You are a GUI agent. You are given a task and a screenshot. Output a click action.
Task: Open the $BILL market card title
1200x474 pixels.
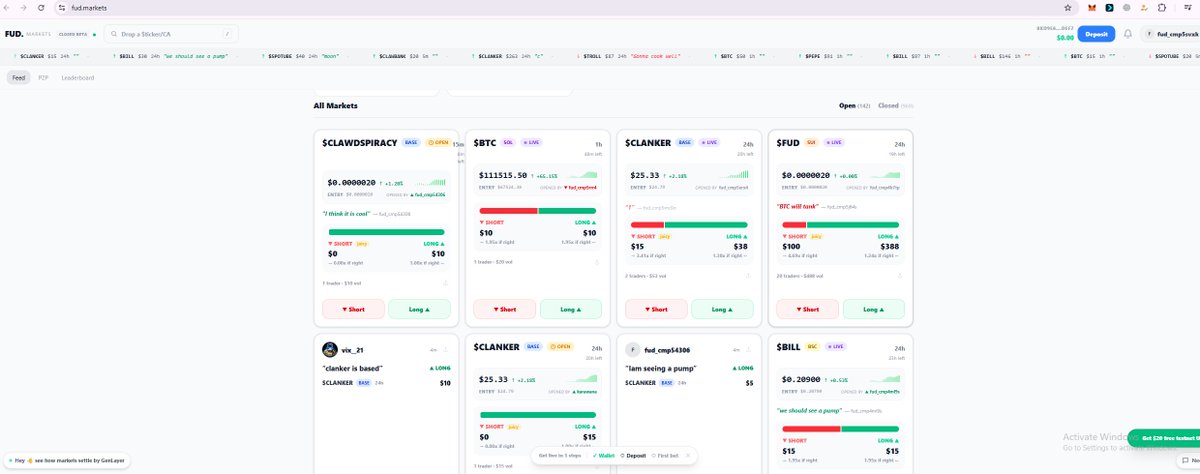(790, 347)
